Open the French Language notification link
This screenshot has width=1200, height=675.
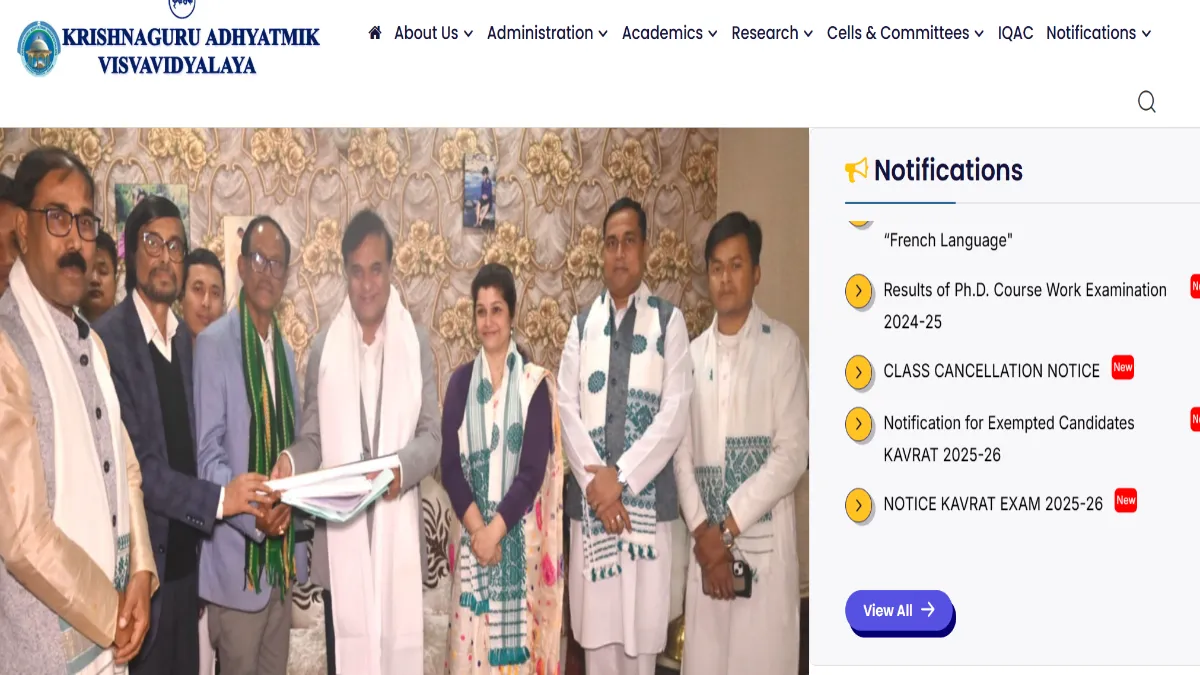coord(948,240)
